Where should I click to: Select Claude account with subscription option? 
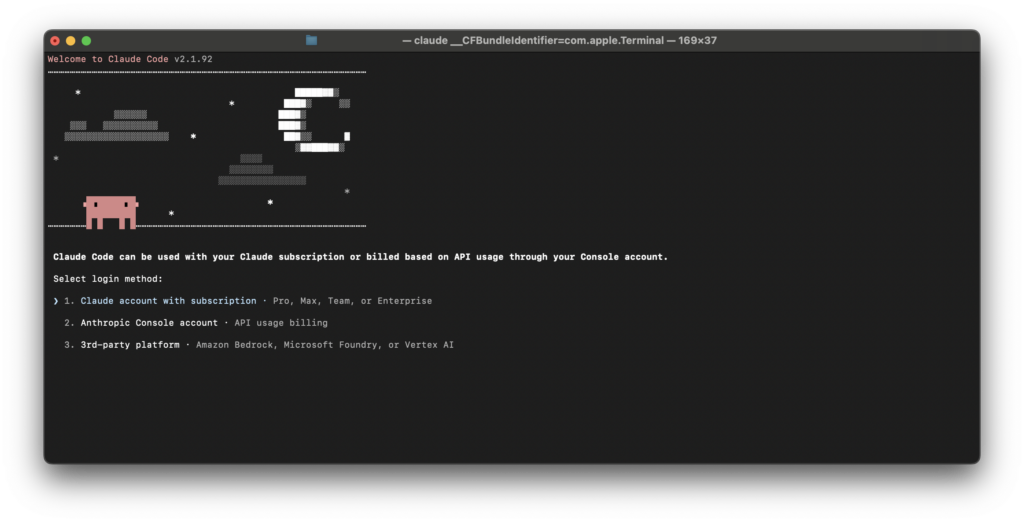click(168, 301)
